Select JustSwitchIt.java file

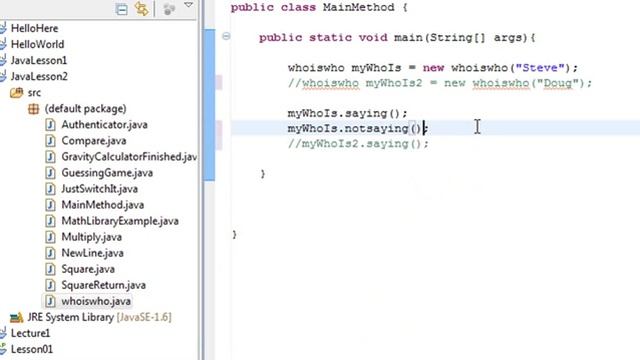100,189
